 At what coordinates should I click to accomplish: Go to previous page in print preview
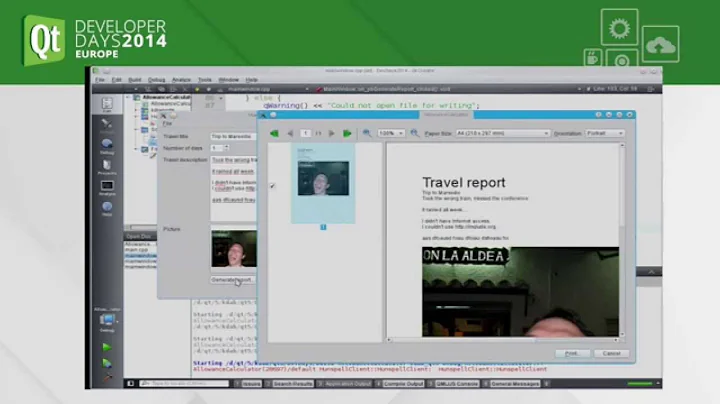pos(290,133)
